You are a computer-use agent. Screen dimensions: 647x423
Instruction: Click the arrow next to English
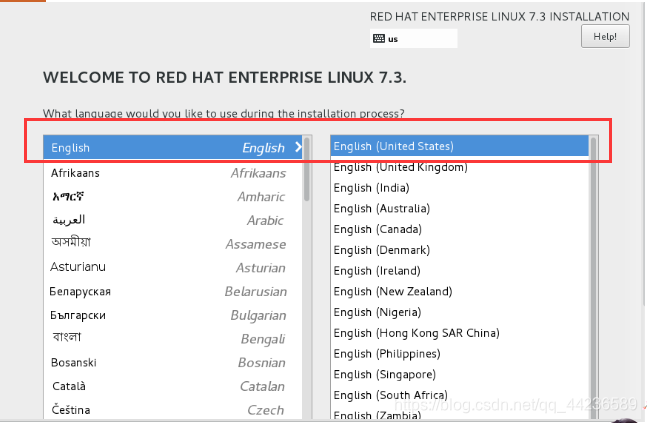pyautogui.click(x=298, y=147)
